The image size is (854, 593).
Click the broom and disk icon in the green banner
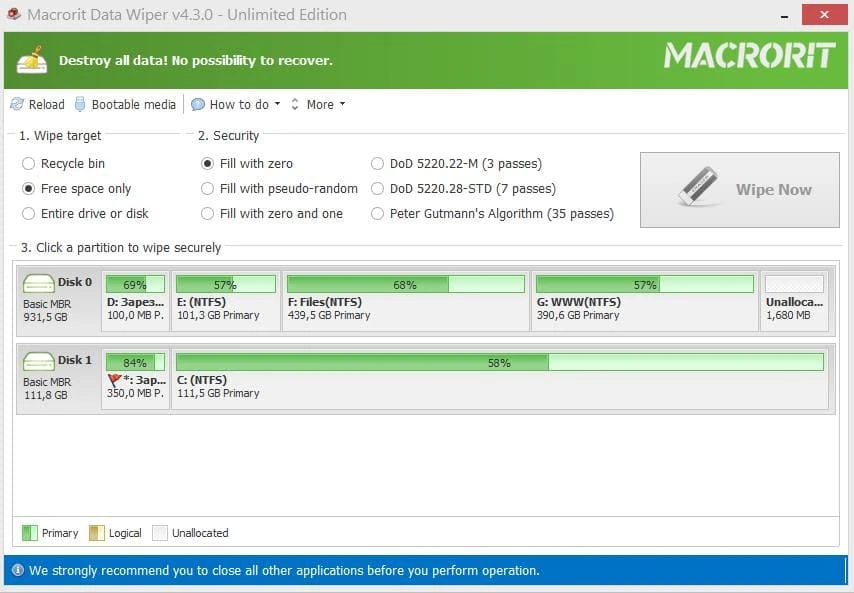(x=32, y=60)
